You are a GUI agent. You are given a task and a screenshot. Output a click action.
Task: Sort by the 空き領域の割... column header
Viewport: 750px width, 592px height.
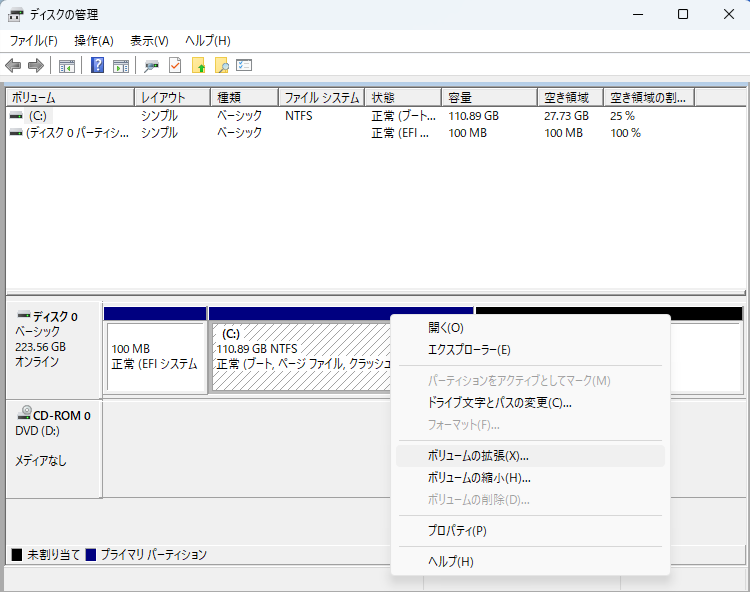tap(650, 98)
